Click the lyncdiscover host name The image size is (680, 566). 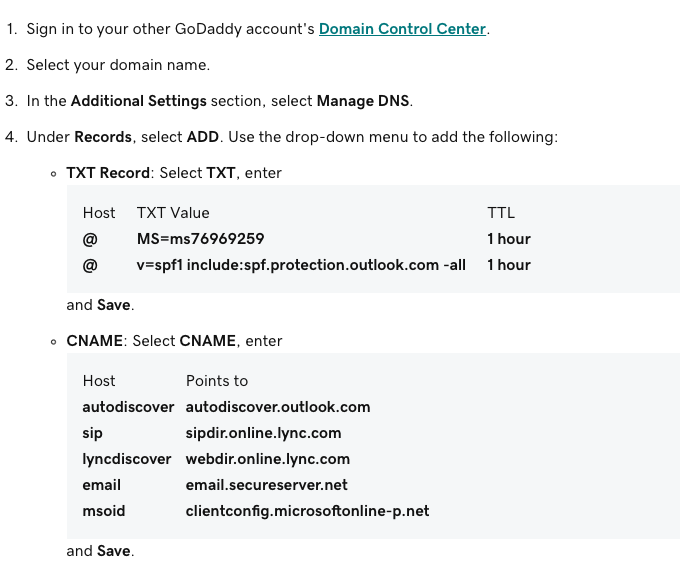tap(127, 459)
